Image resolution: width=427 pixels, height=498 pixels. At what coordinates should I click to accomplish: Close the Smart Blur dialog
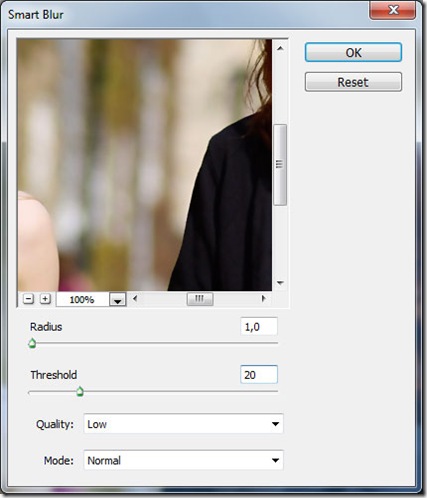pyautogui.click(x=393, y=10)
